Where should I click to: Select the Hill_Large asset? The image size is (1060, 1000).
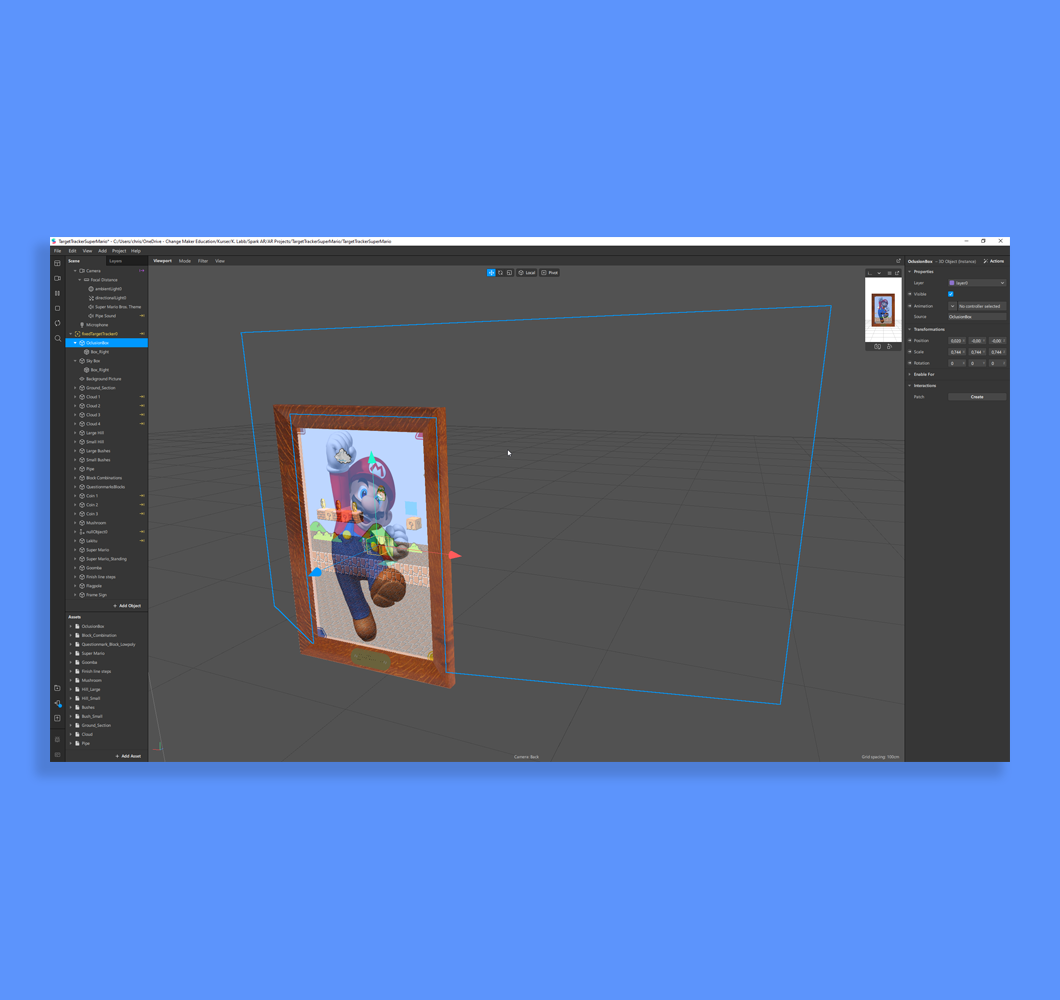(x=91, y=690)
